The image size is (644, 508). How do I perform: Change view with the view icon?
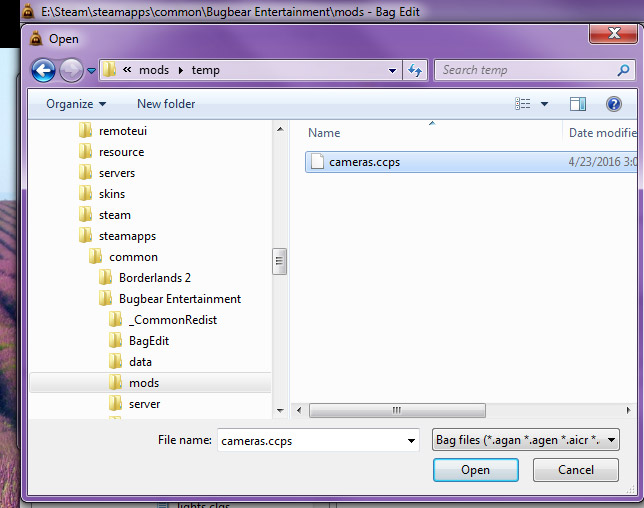coord(522,104)
